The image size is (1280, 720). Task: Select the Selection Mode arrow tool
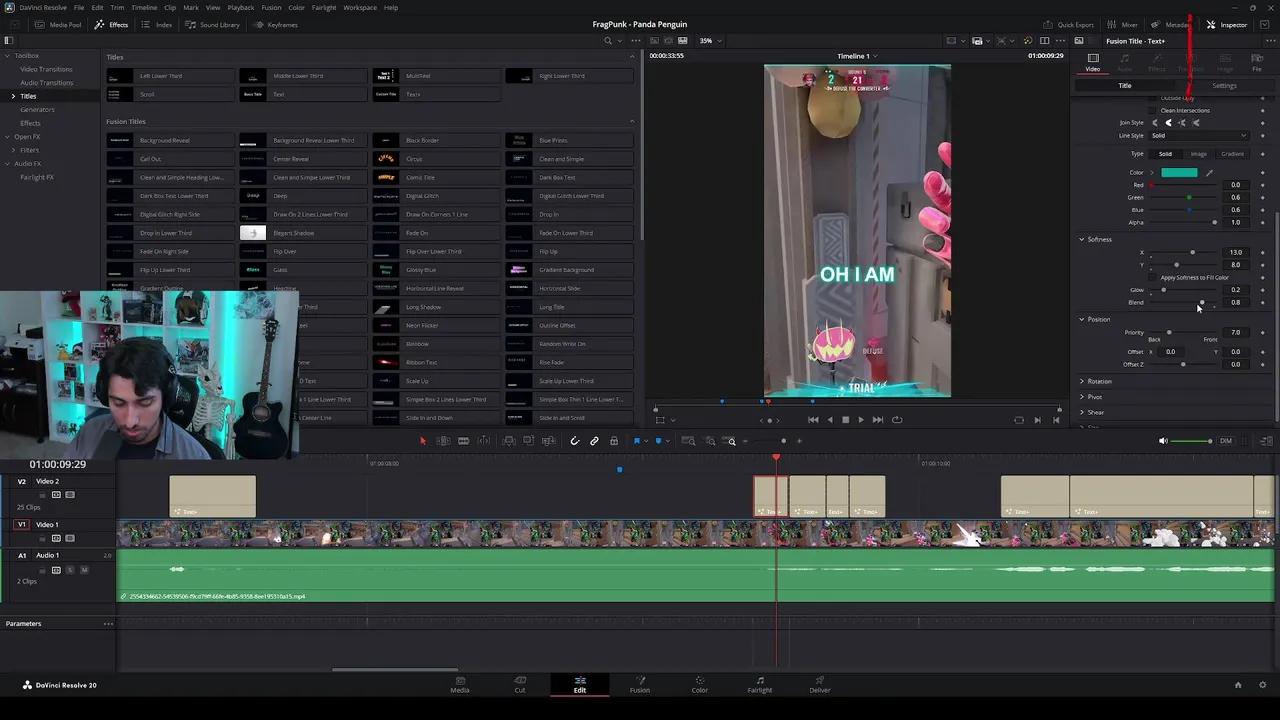tap(422, 441)
